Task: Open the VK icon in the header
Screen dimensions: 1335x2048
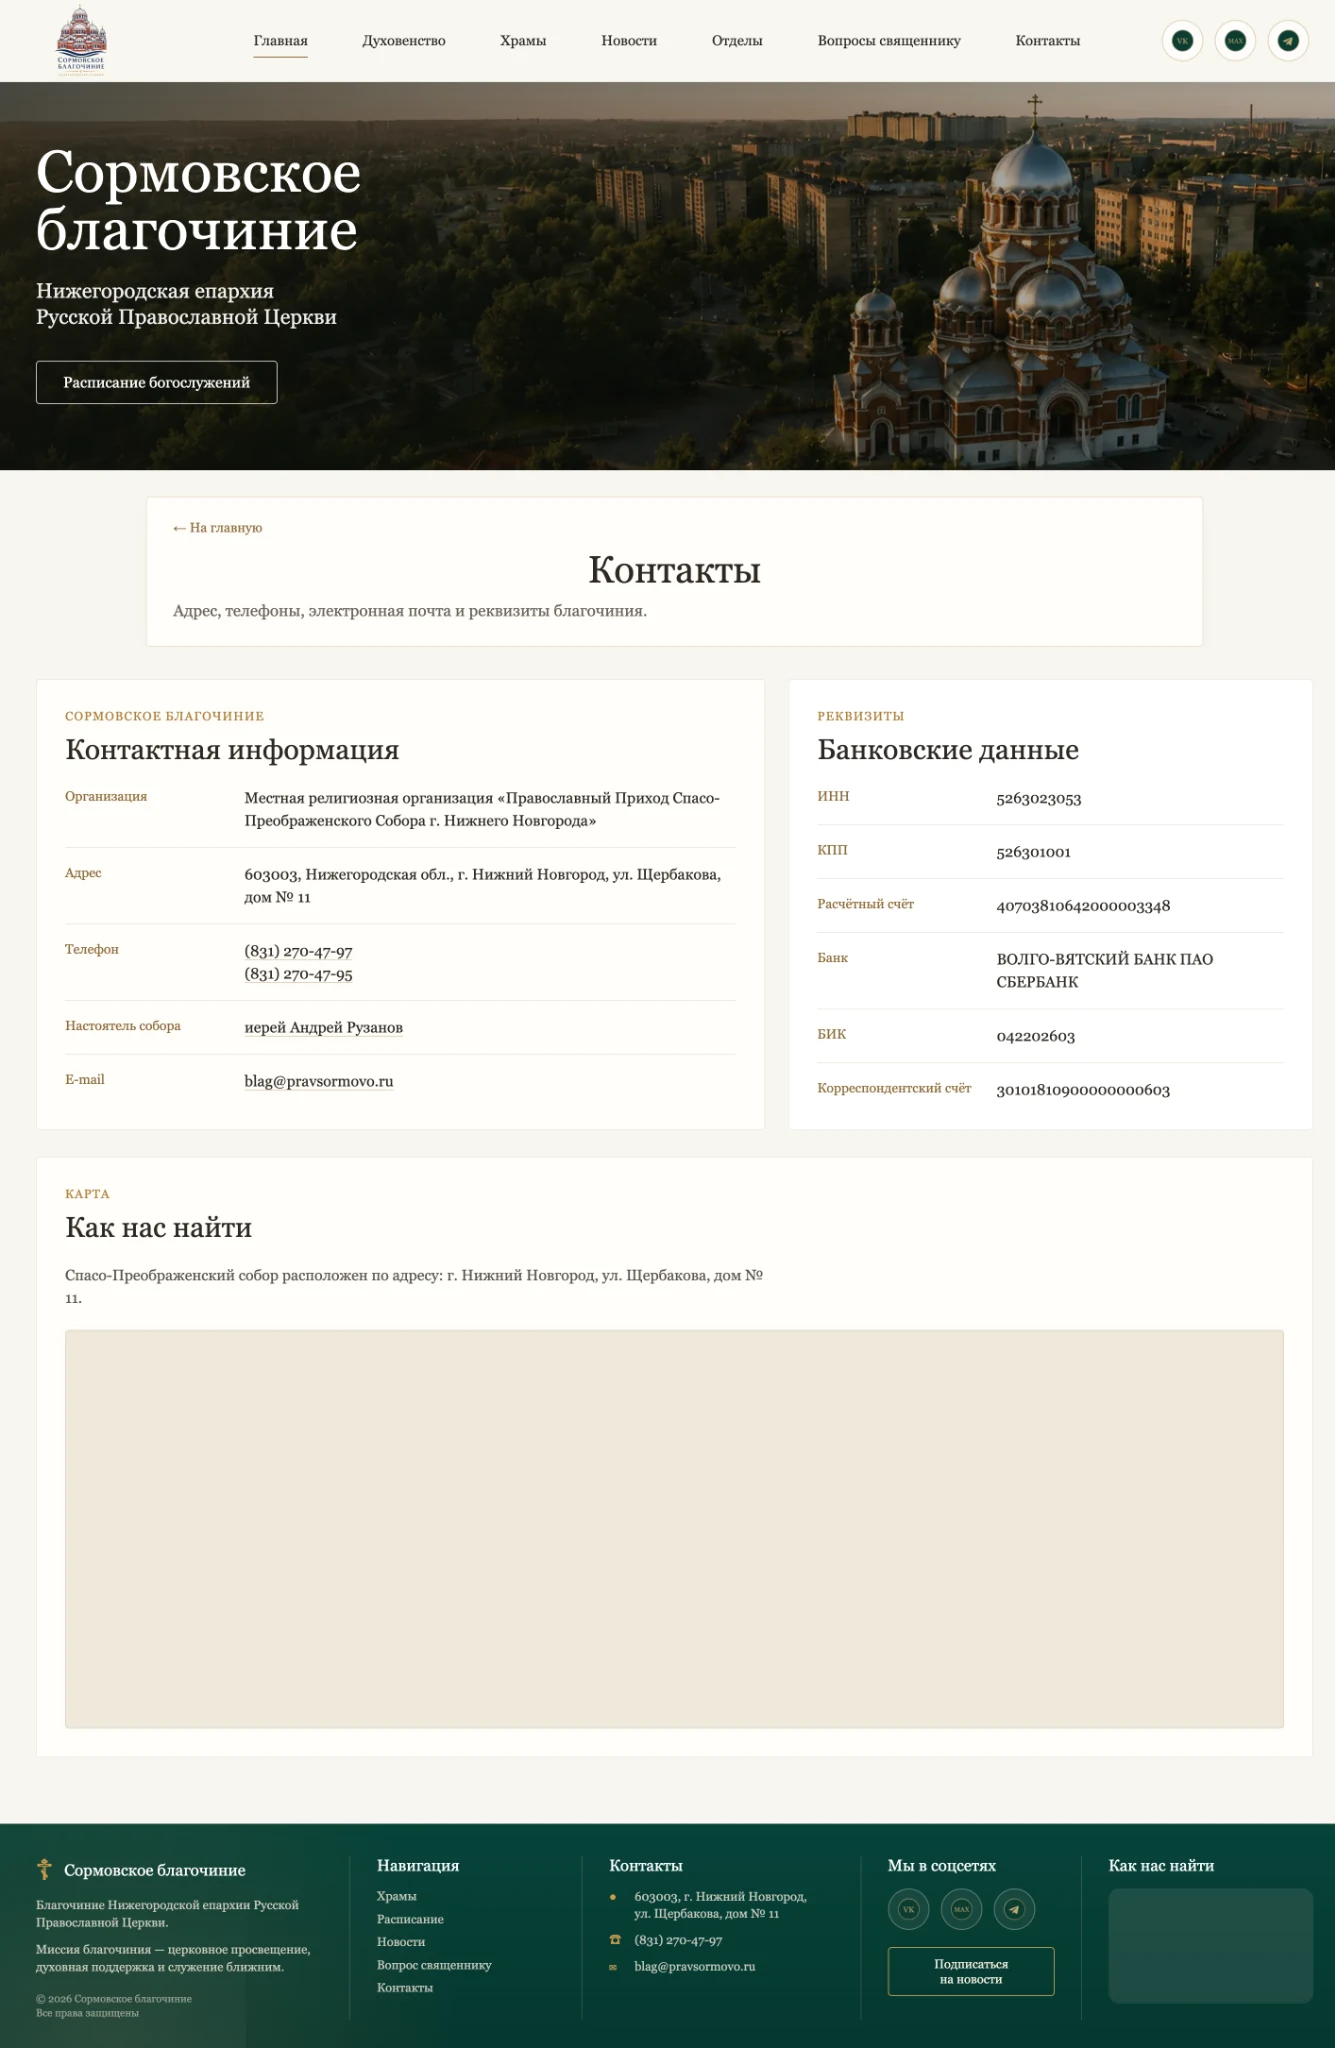Action: point(1182,41)
